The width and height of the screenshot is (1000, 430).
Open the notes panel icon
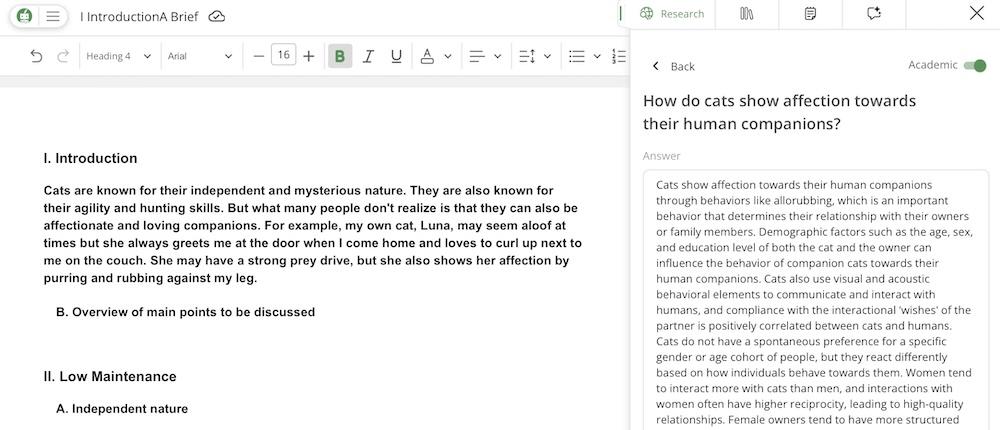tap(810, 14)
